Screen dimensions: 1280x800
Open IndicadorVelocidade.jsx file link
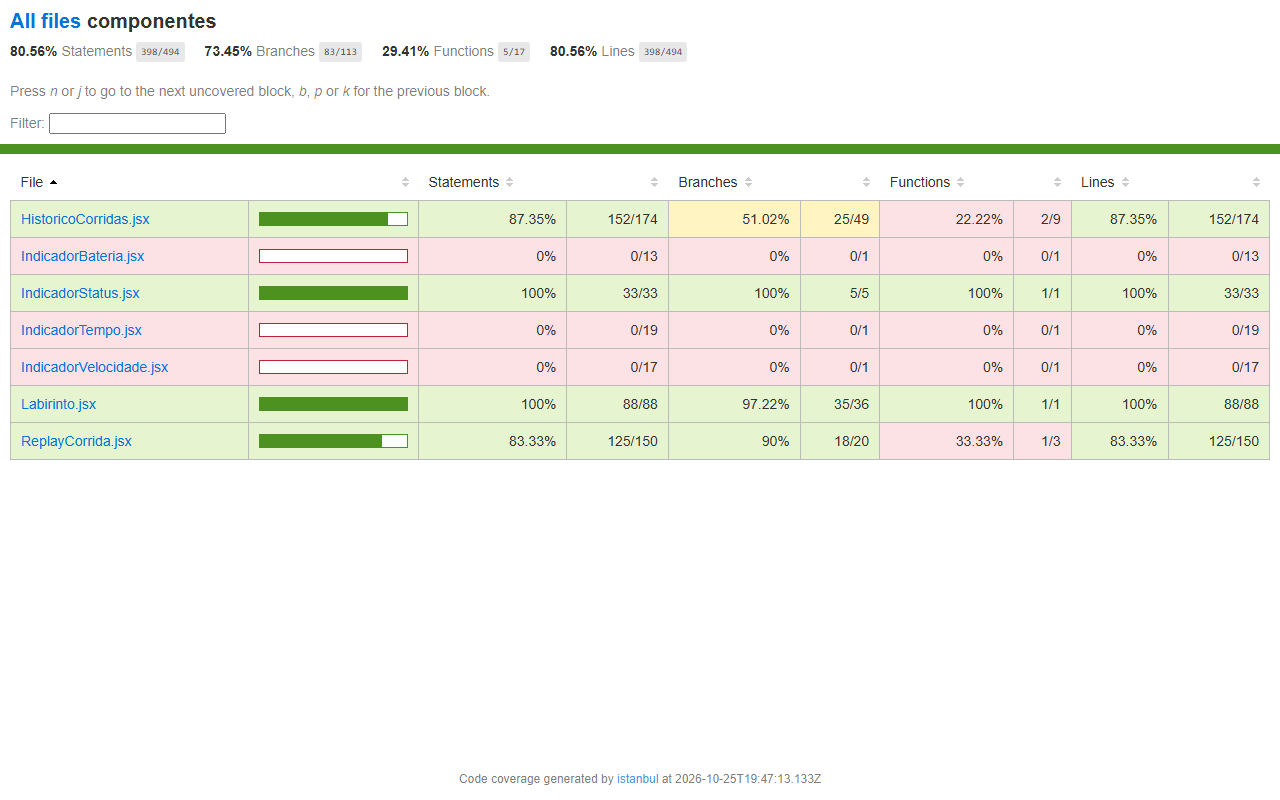tap(94, 367)
